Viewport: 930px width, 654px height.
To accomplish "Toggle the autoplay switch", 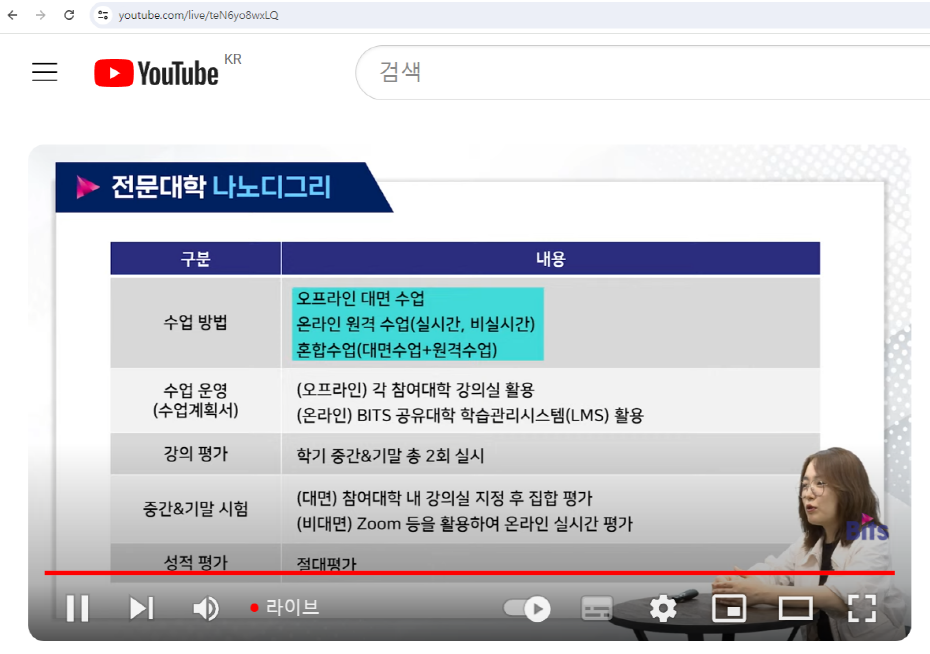I will [x=527, y=609].
